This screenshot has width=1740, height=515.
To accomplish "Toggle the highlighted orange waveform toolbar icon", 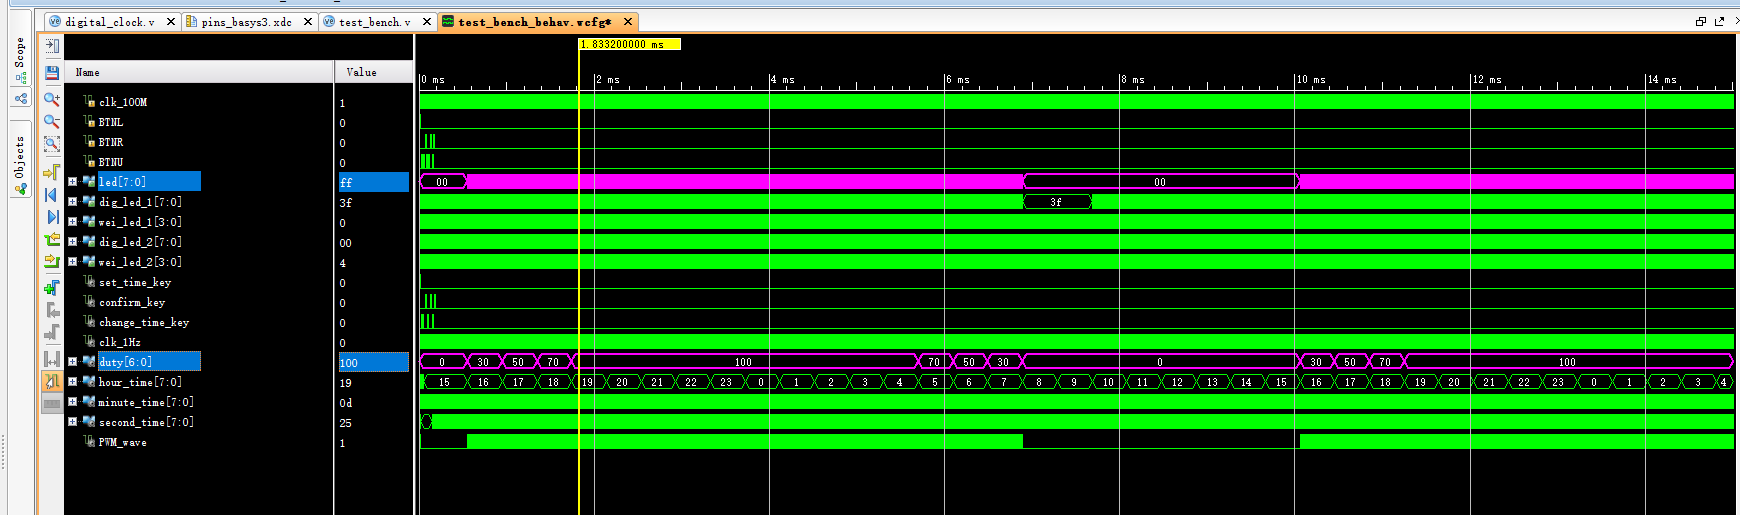I will (x=52, y=381).
